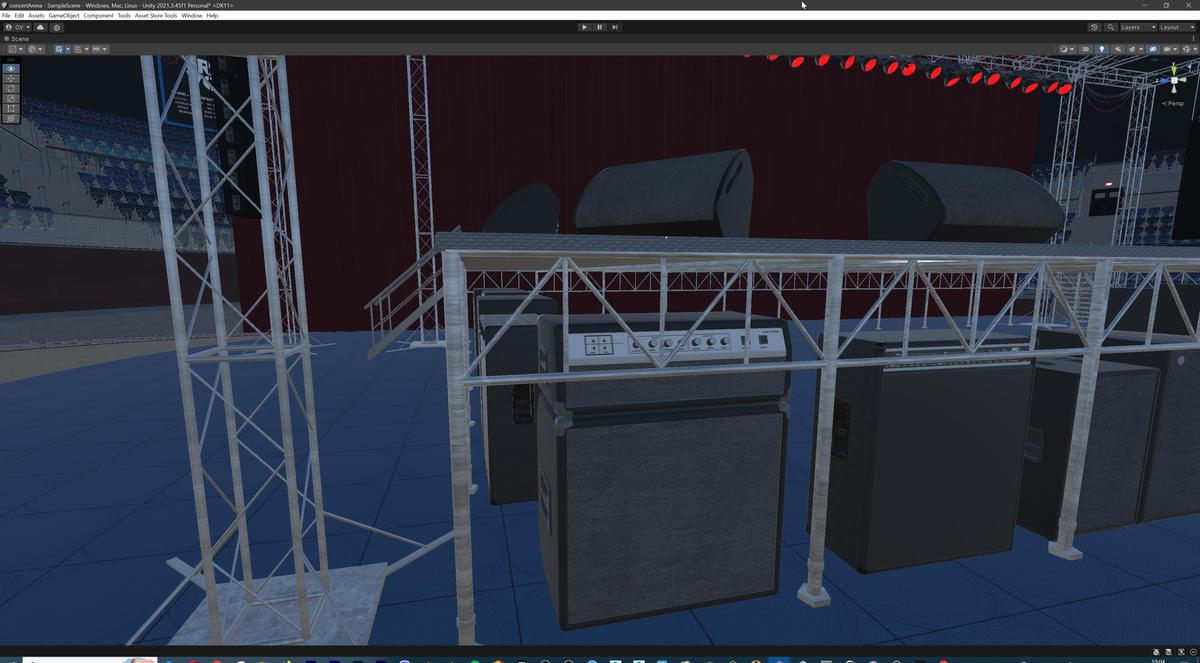
Task: Select the Transform tool
Action: coord(9,118)
